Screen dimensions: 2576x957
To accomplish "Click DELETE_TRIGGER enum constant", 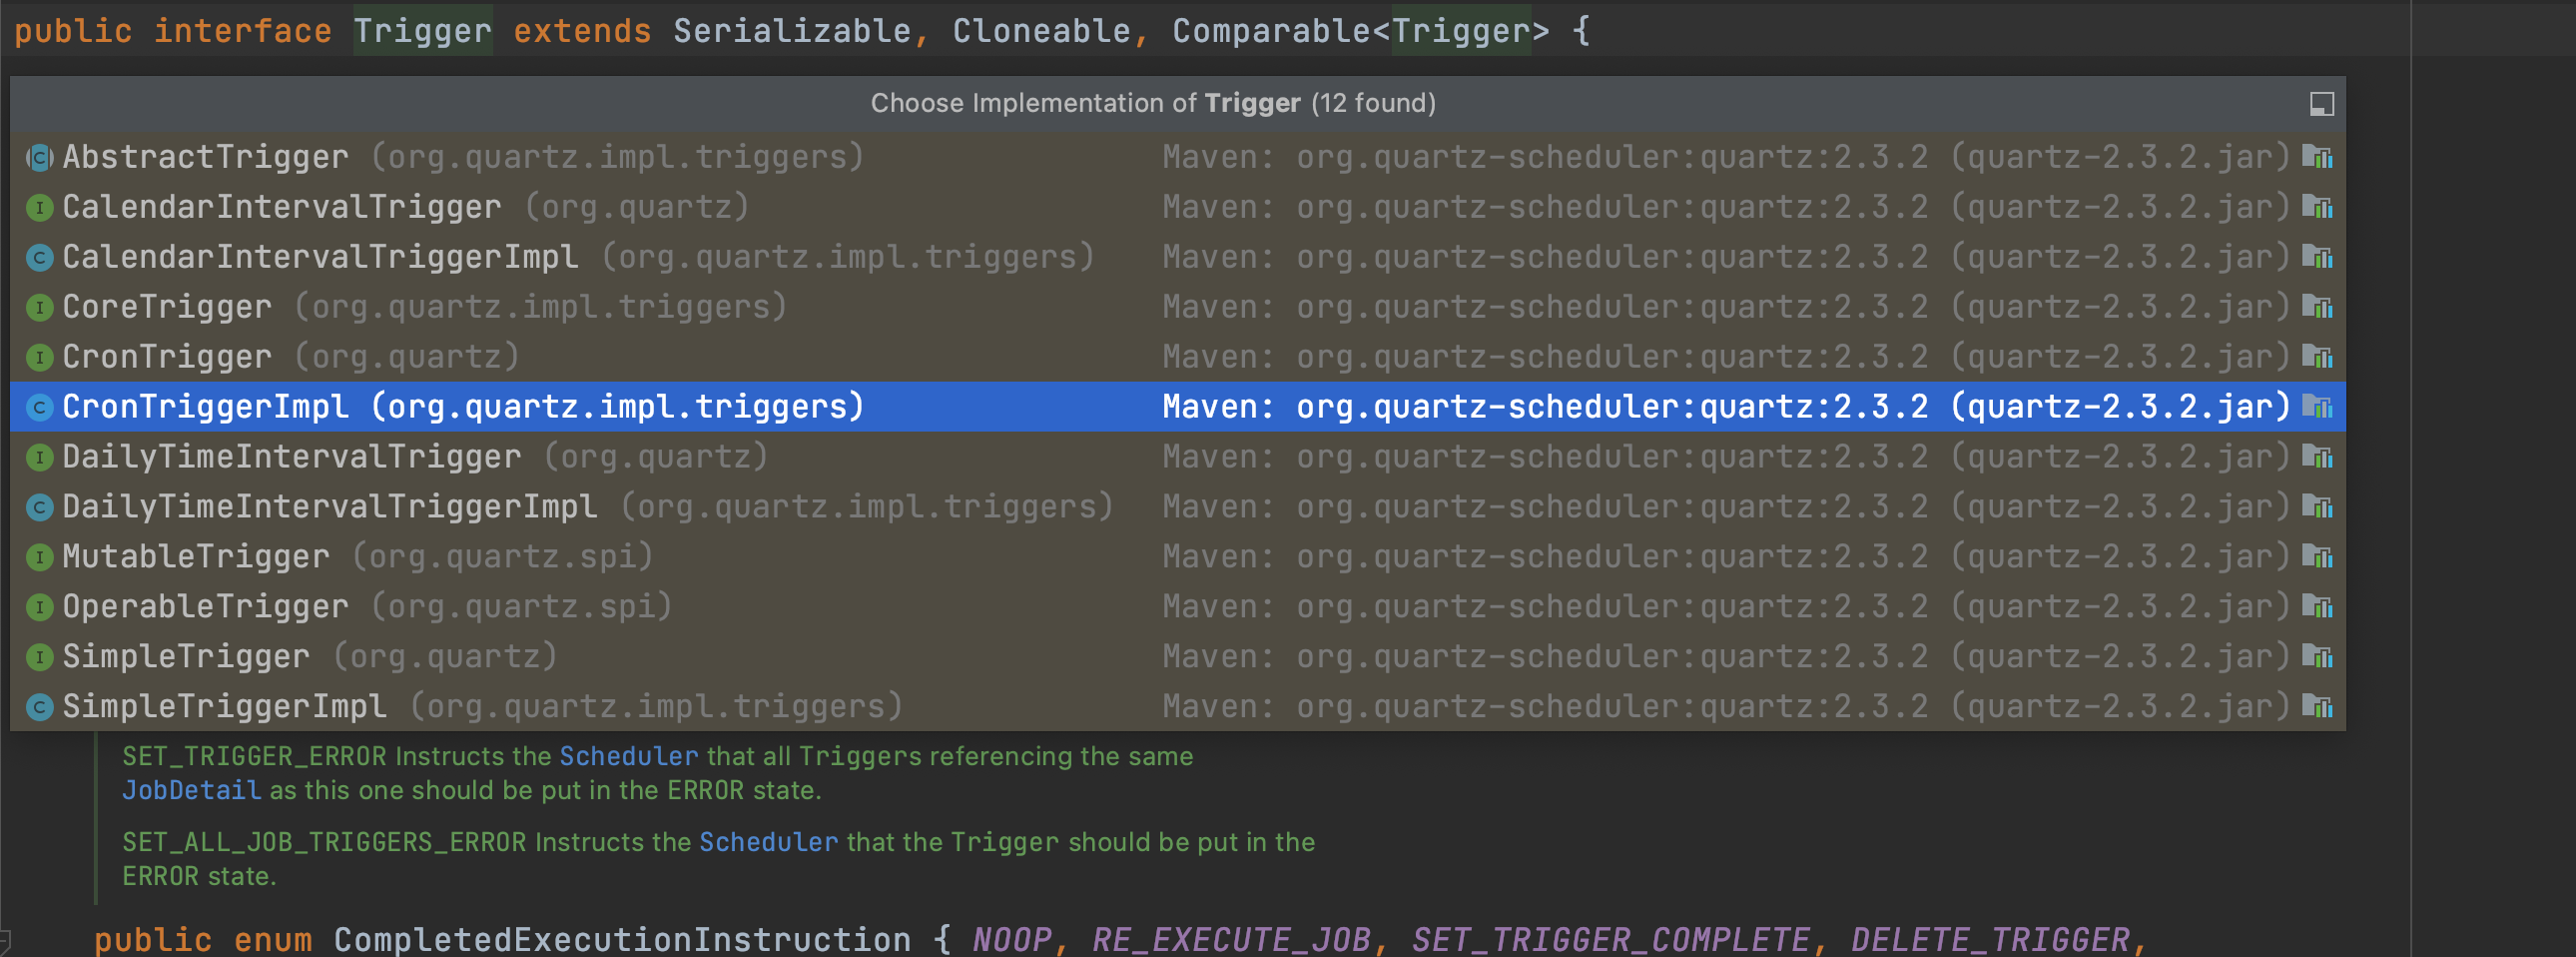I will tap(1990, 940).
